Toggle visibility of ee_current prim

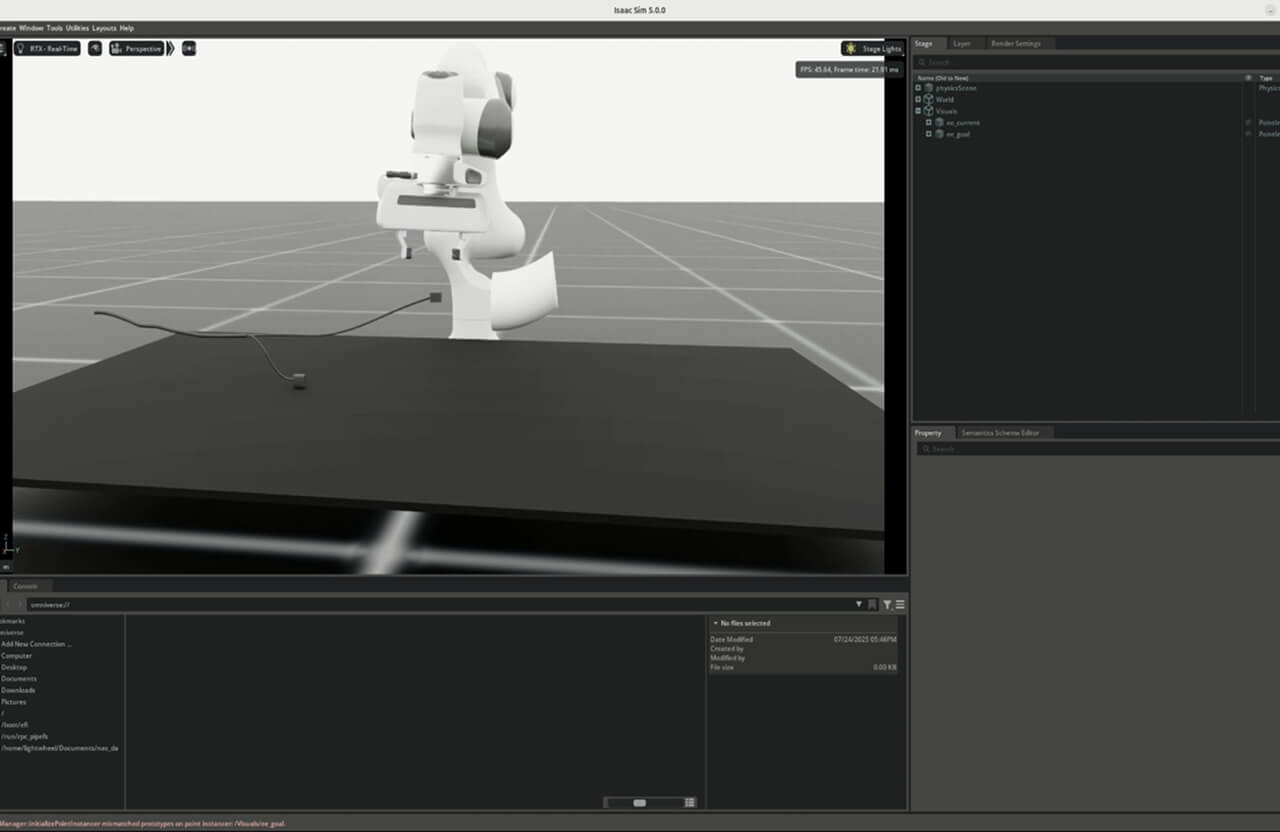[x=1247, y=122]
